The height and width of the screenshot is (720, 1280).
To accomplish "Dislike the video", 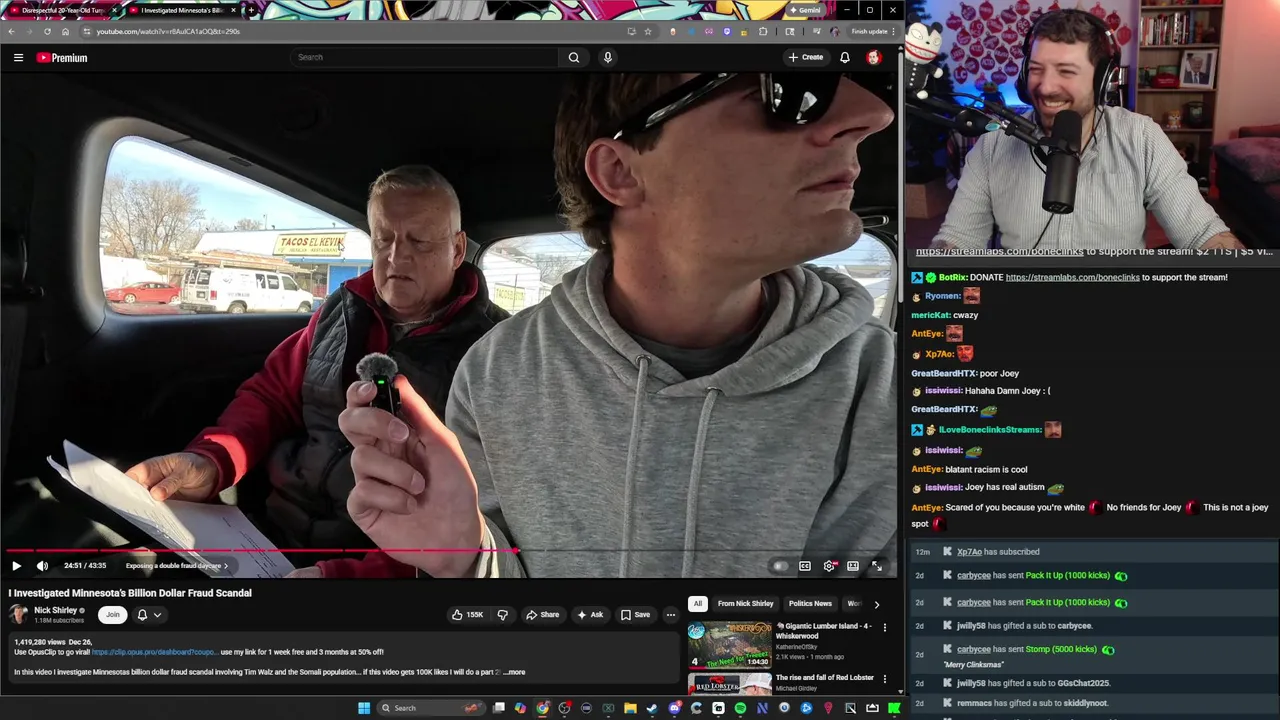I will pyautogui.click(x=503, y=615).
